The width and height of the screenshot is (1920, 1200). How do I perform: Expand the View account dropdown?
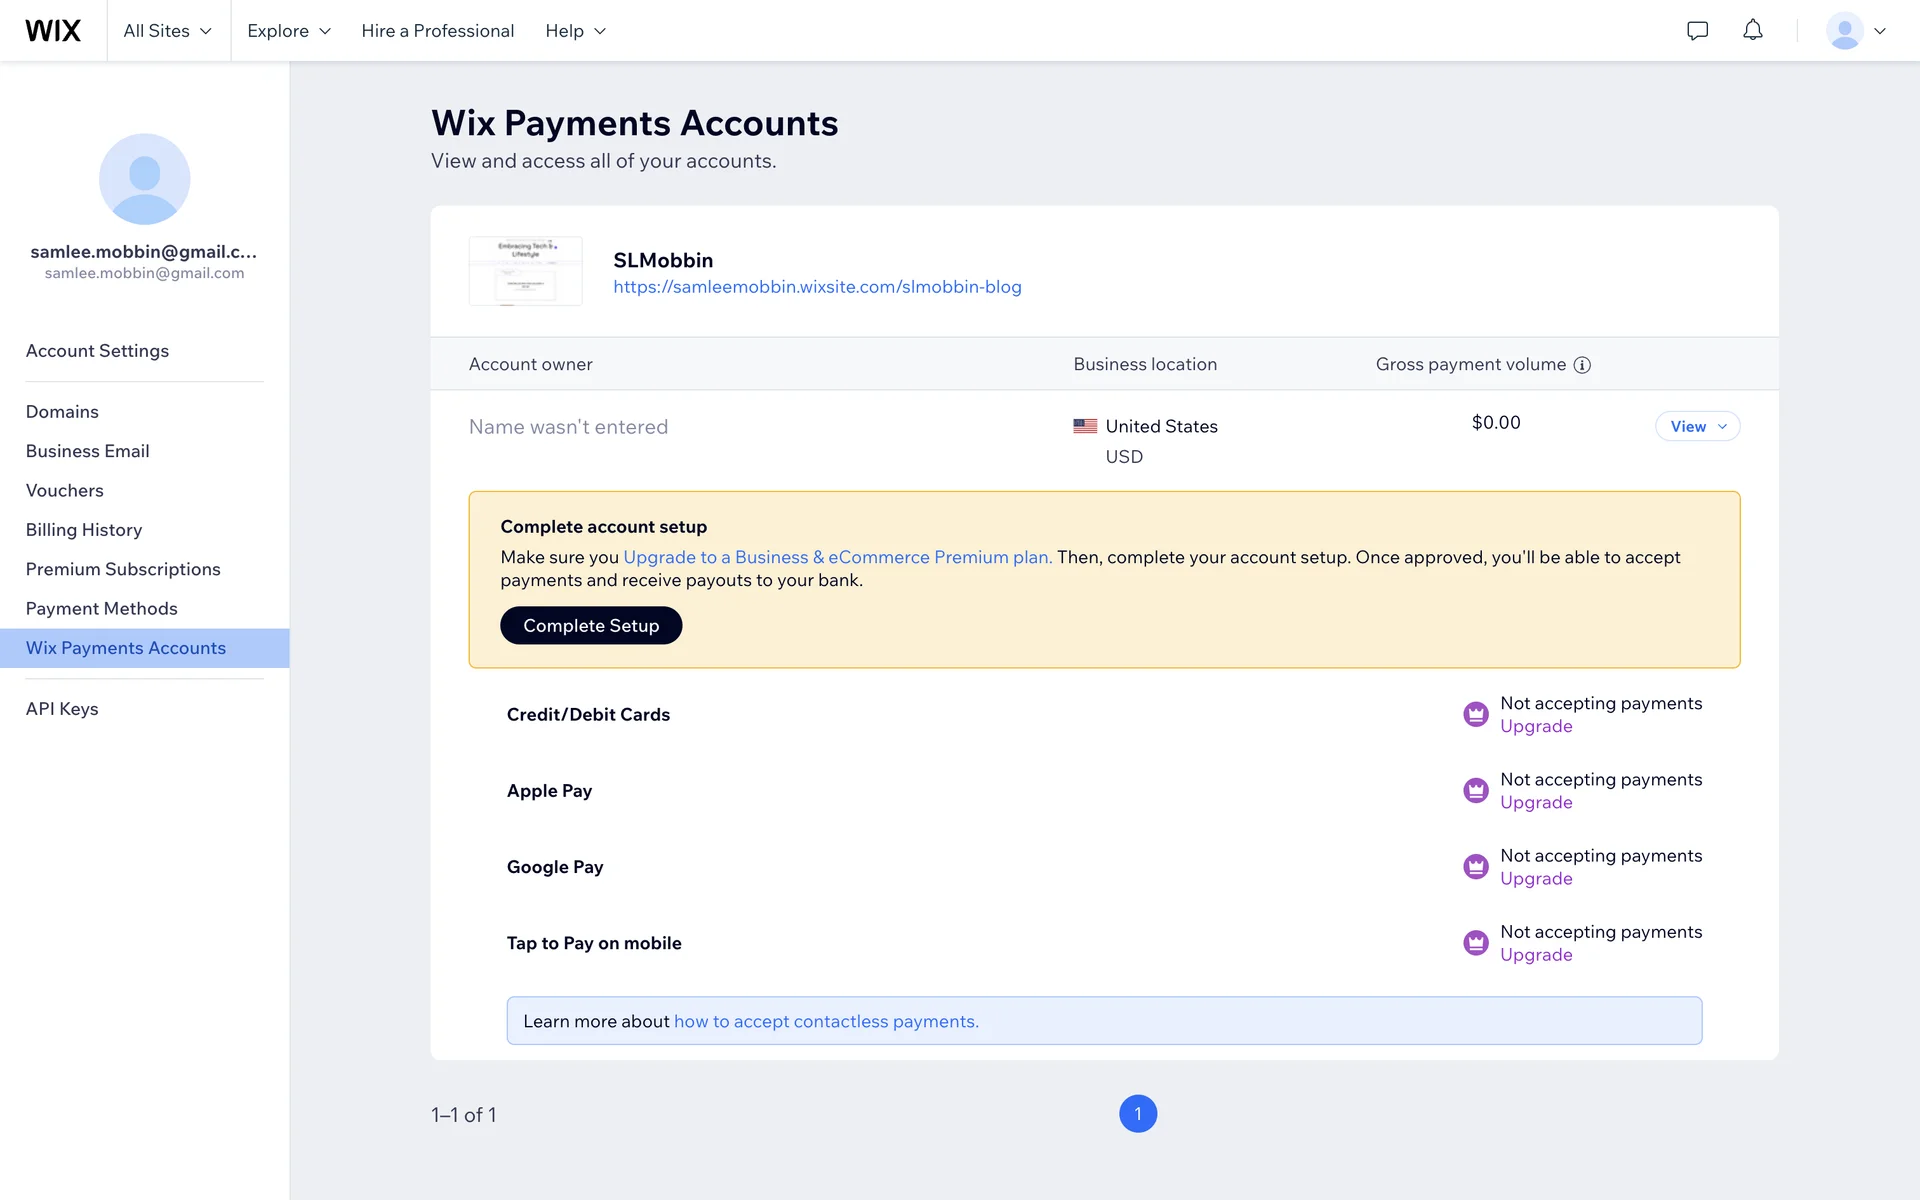point(1697,426)
